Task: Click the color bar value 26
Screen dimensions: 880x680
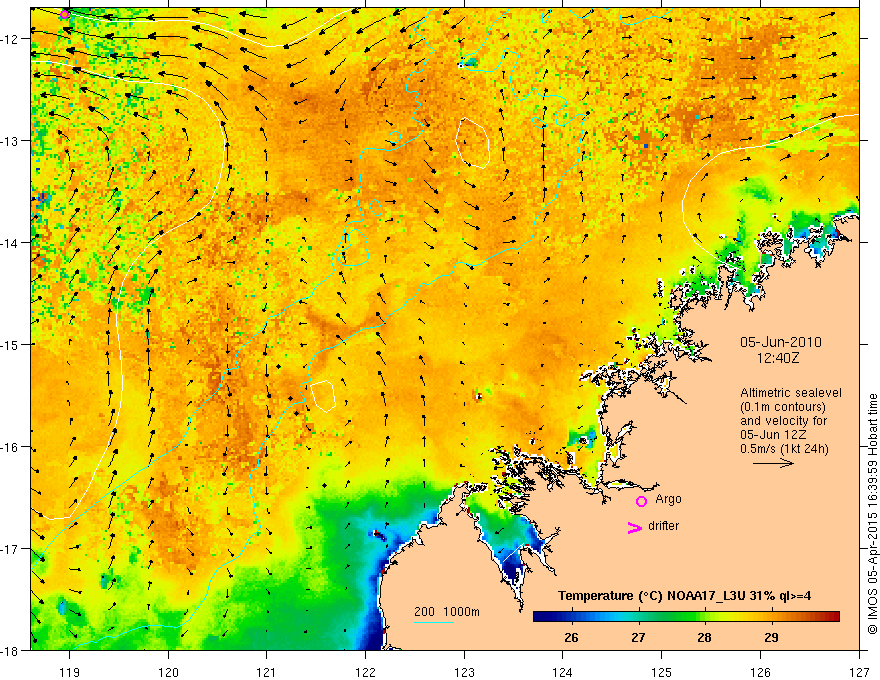Action: (571, 638)
